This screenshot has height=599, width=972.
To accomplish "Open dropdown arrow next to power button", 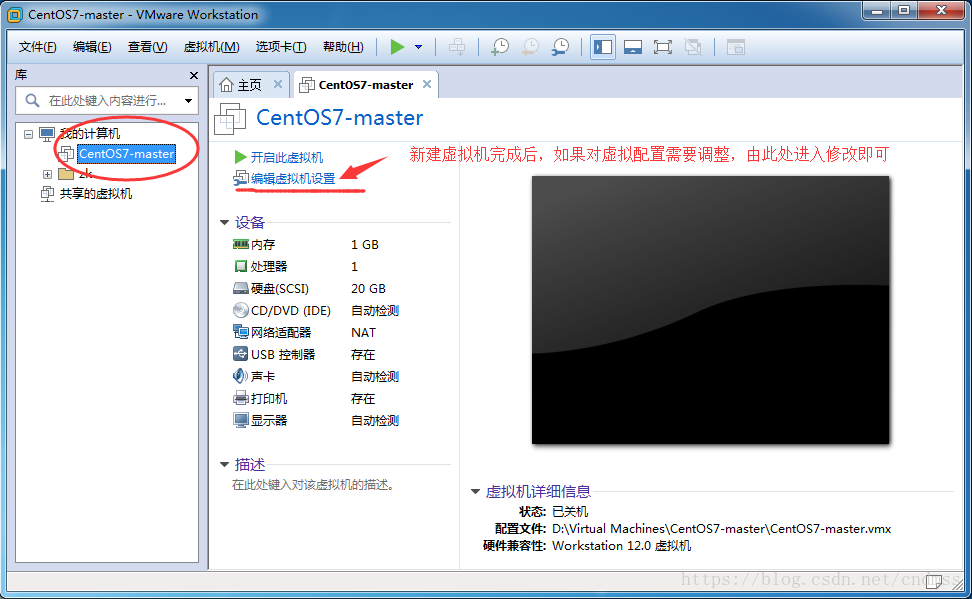I will tap(418, 46).
